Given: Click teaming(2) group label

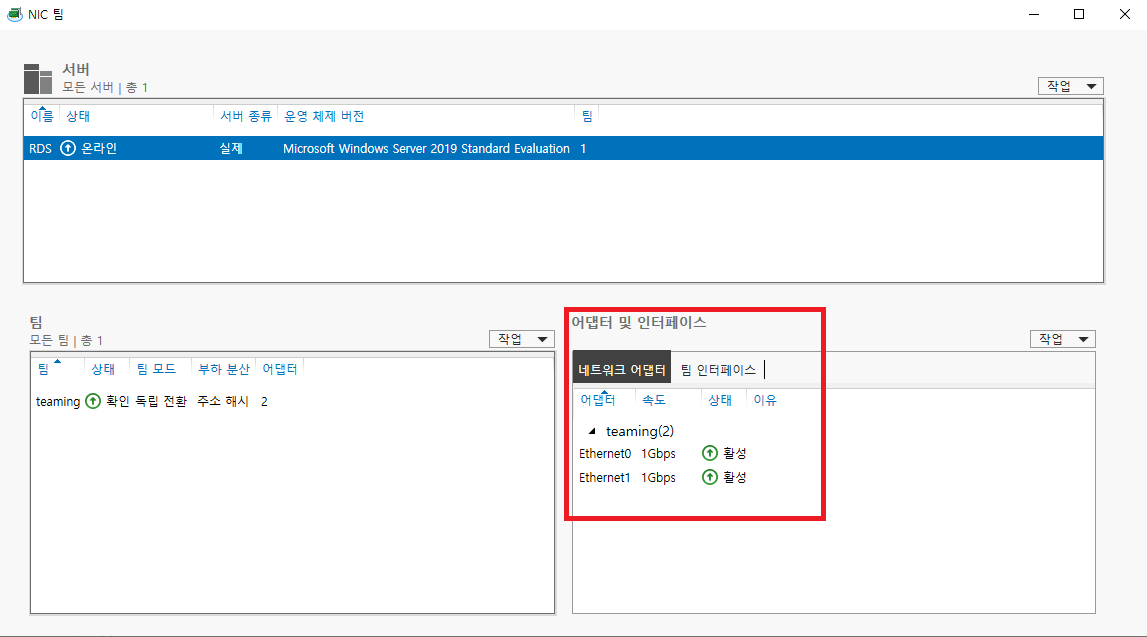Looking at the screenshot, I should (640, 431).
